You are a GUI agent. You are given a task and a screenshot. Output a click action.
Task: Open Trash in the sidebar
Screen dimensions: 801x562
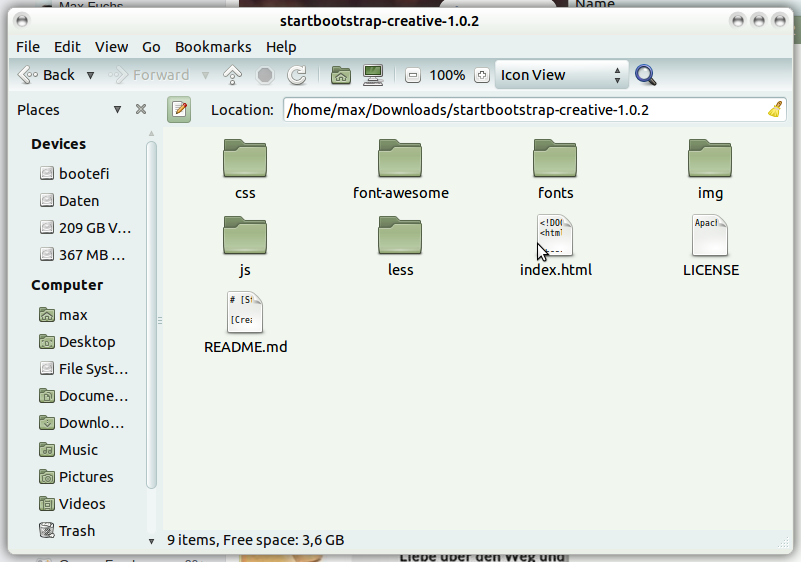tap(67, 531)
